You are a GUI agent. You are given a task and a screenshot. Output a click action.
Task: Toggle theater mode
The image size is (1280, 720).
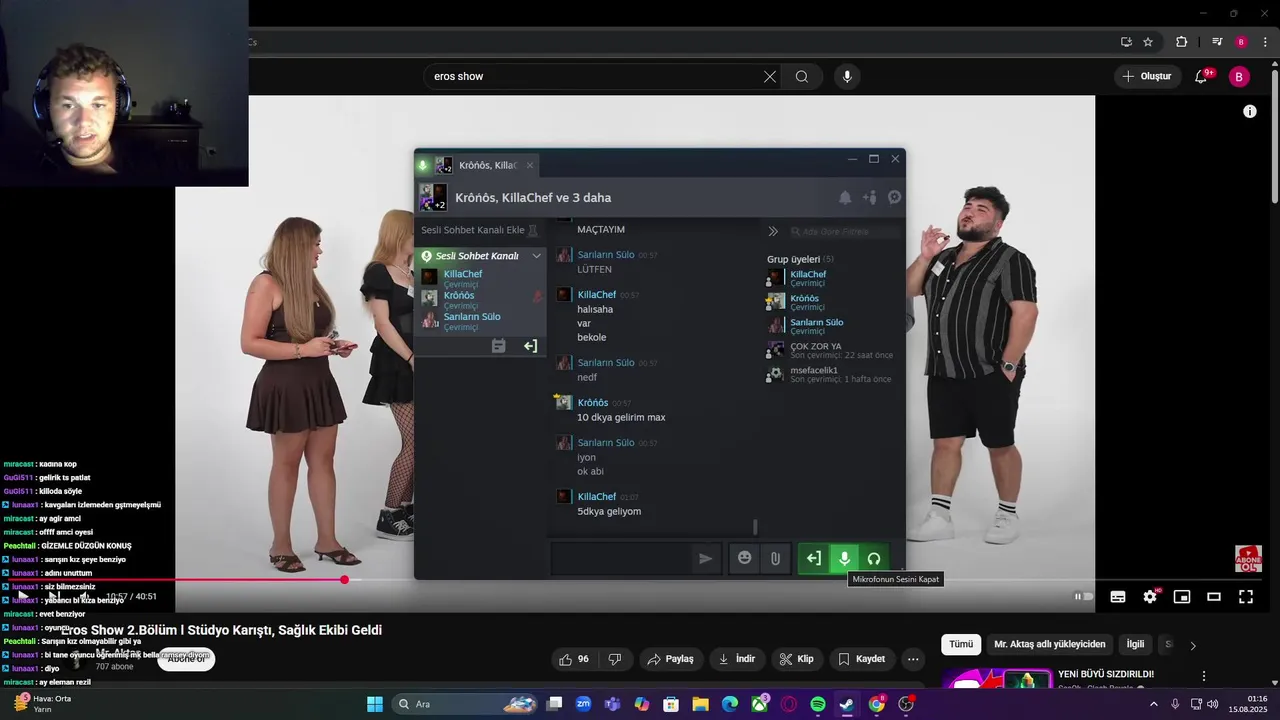[x=1214, y=597]
